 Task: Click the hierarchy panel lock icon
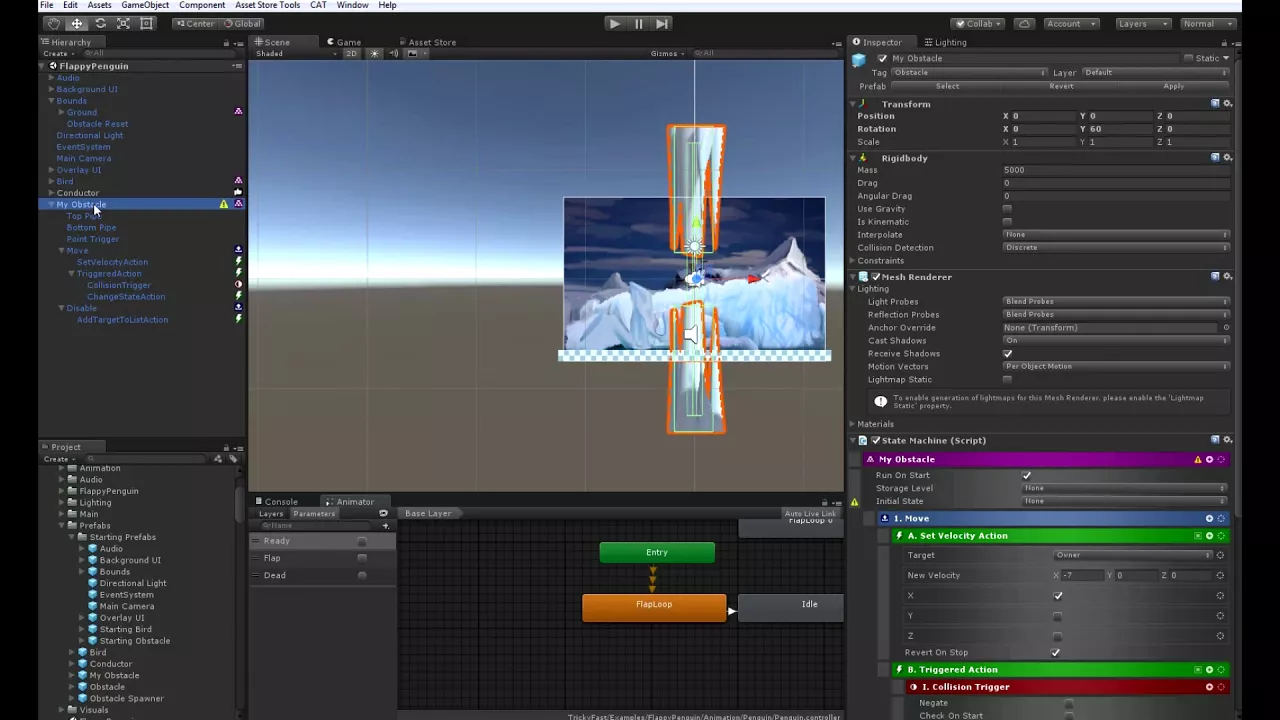coord(226,43)
